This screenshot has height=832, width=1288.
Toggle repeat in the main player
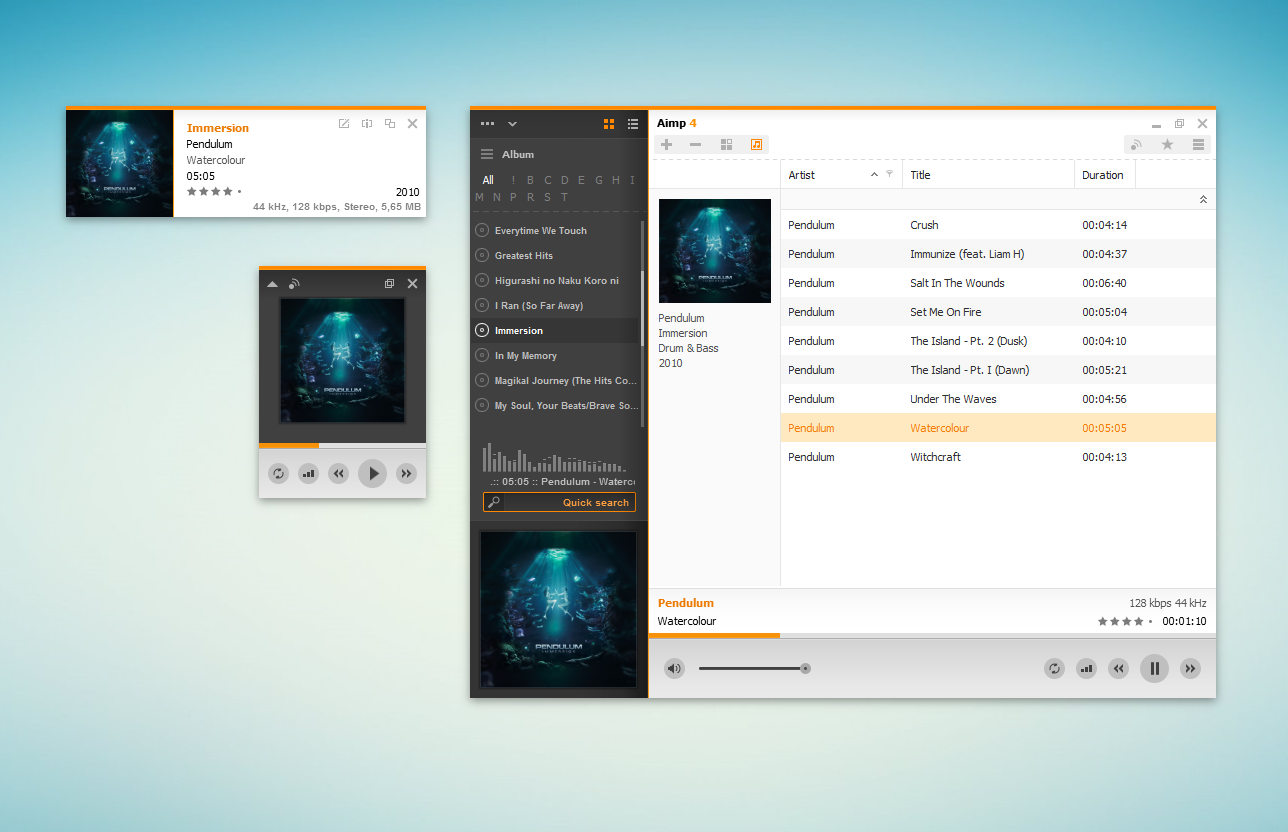coord(1054,668)
